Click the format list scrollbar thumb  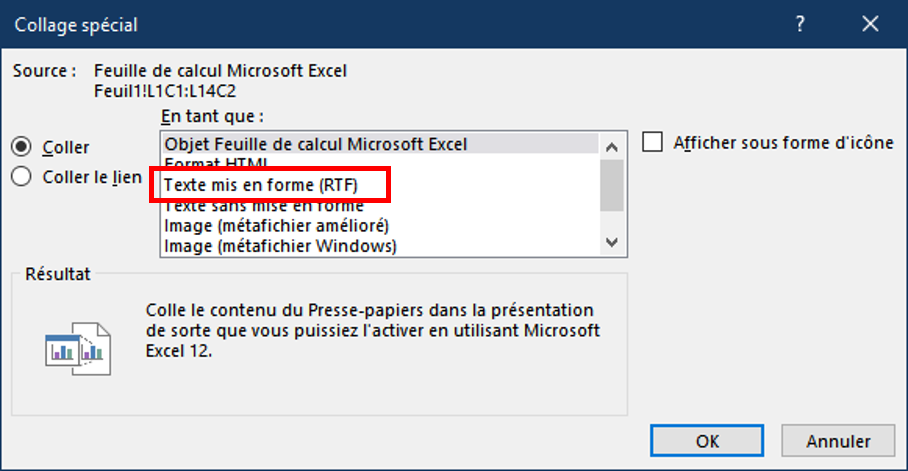[x=611, y=186]
